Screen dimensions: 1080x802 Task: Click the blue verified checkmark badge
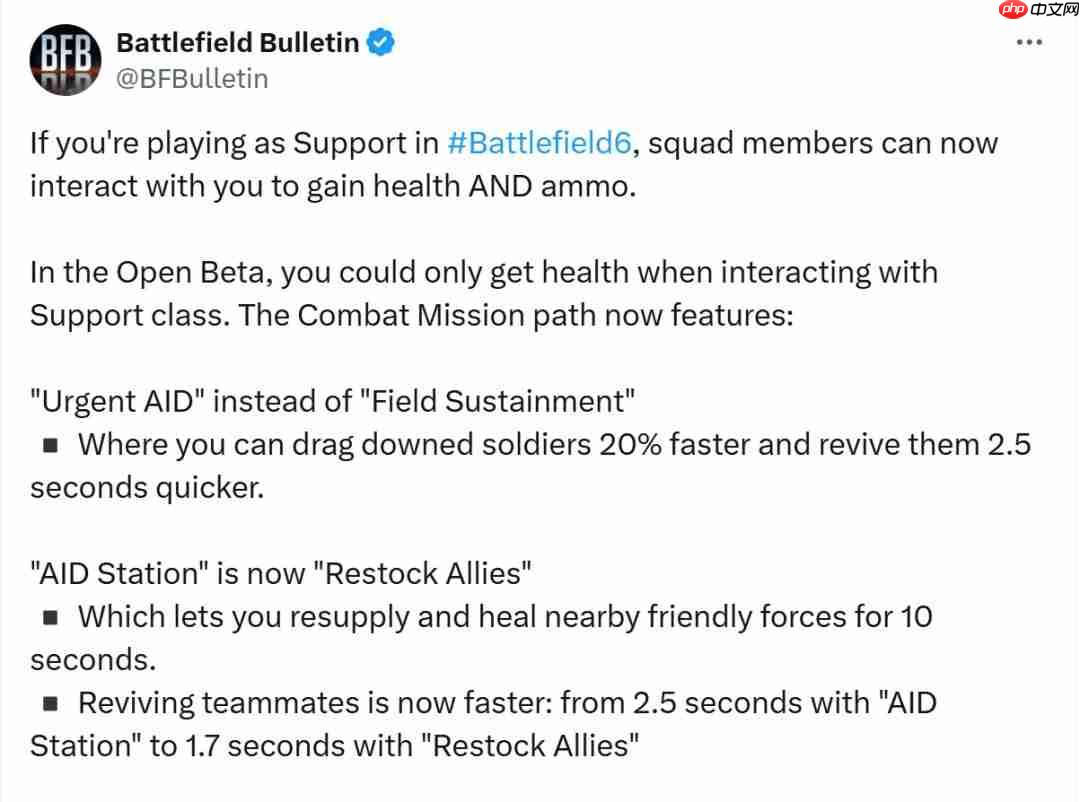[x=383, y=43]
